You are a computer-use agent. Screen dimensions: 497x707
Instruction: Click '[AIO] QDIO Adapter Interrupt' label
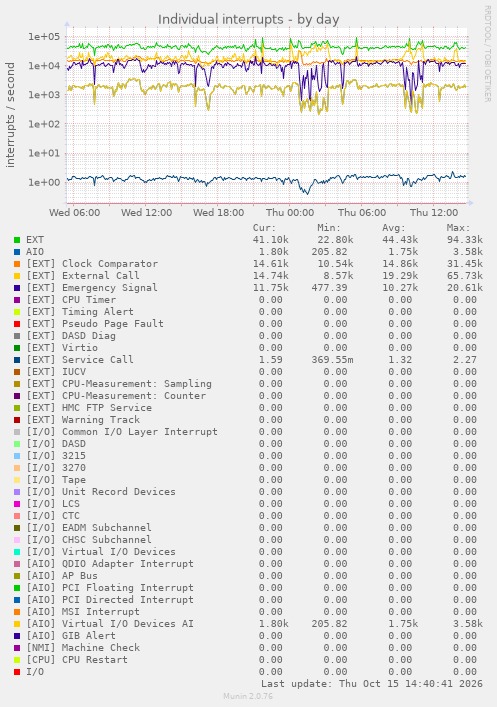[x=110, y=564]
